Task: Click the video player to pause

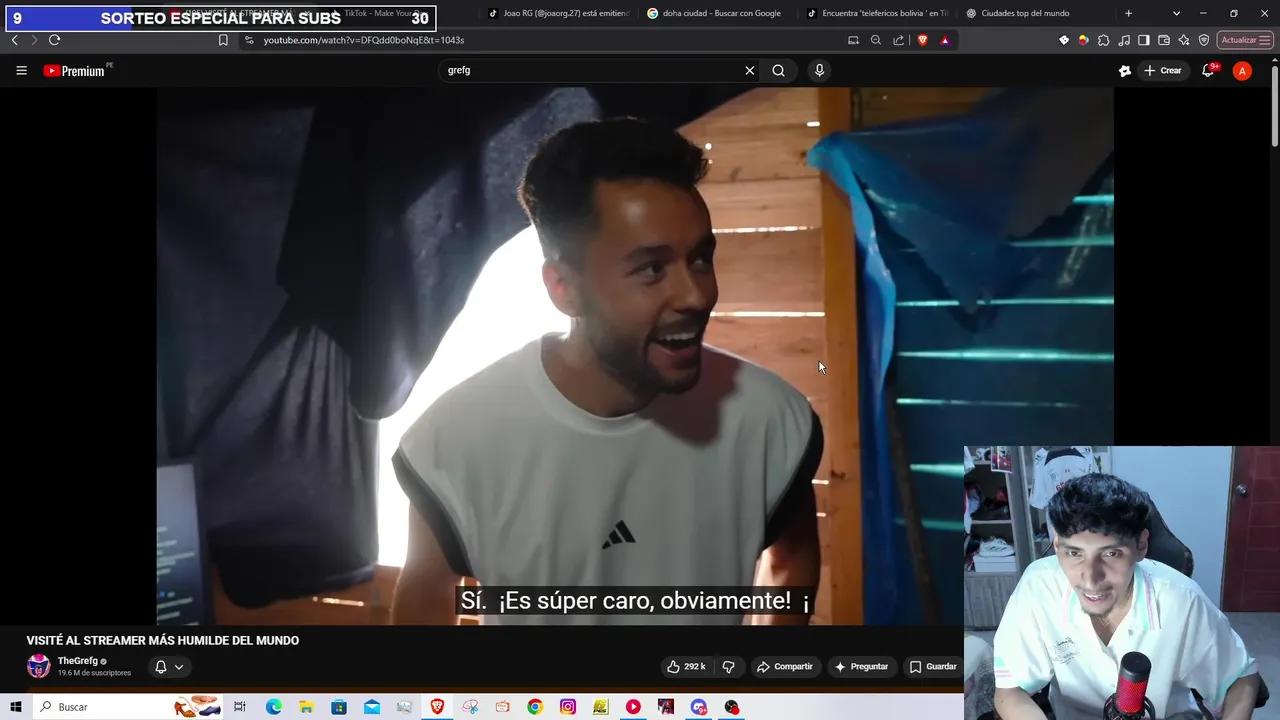Action: click(635, 356)
